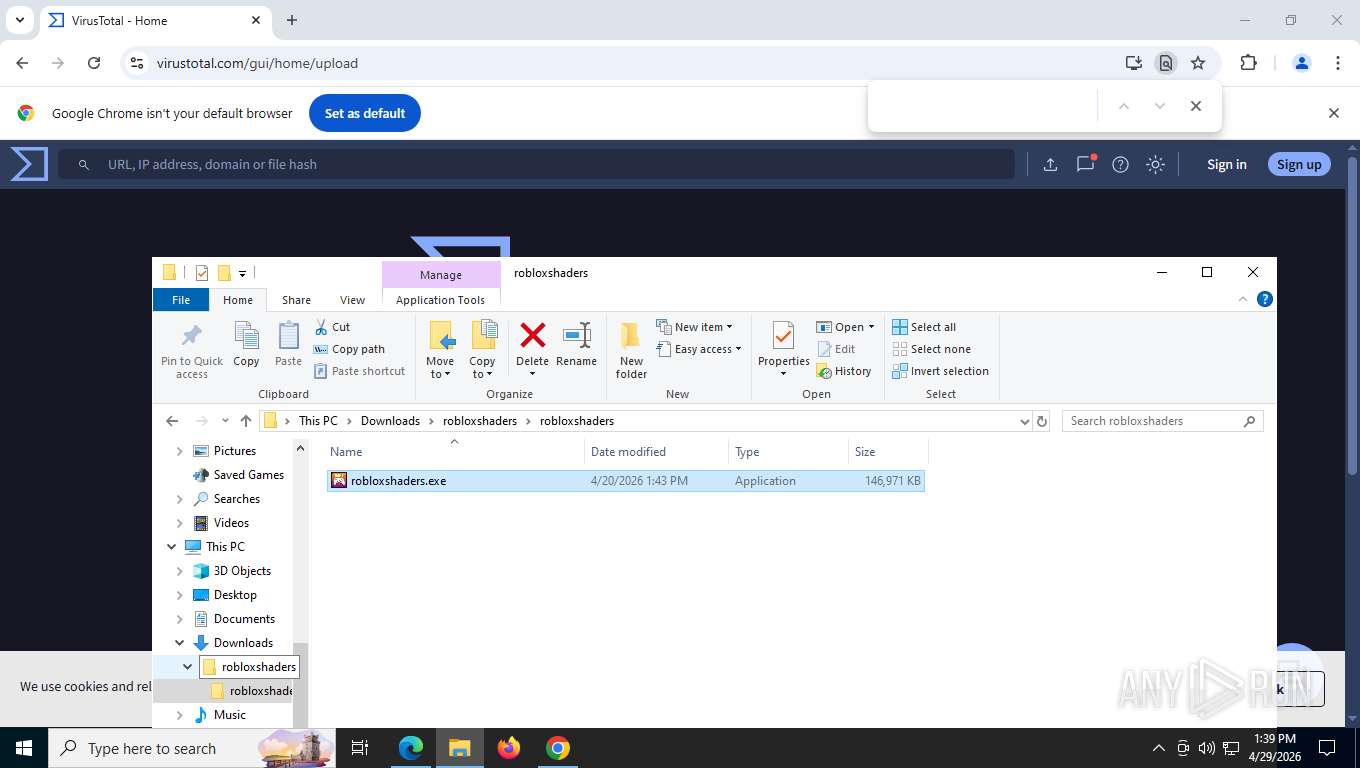This screenshot has height=768, width=1360.
Task: Open Explorer Help icon
Action: [x=1265, y=299]
